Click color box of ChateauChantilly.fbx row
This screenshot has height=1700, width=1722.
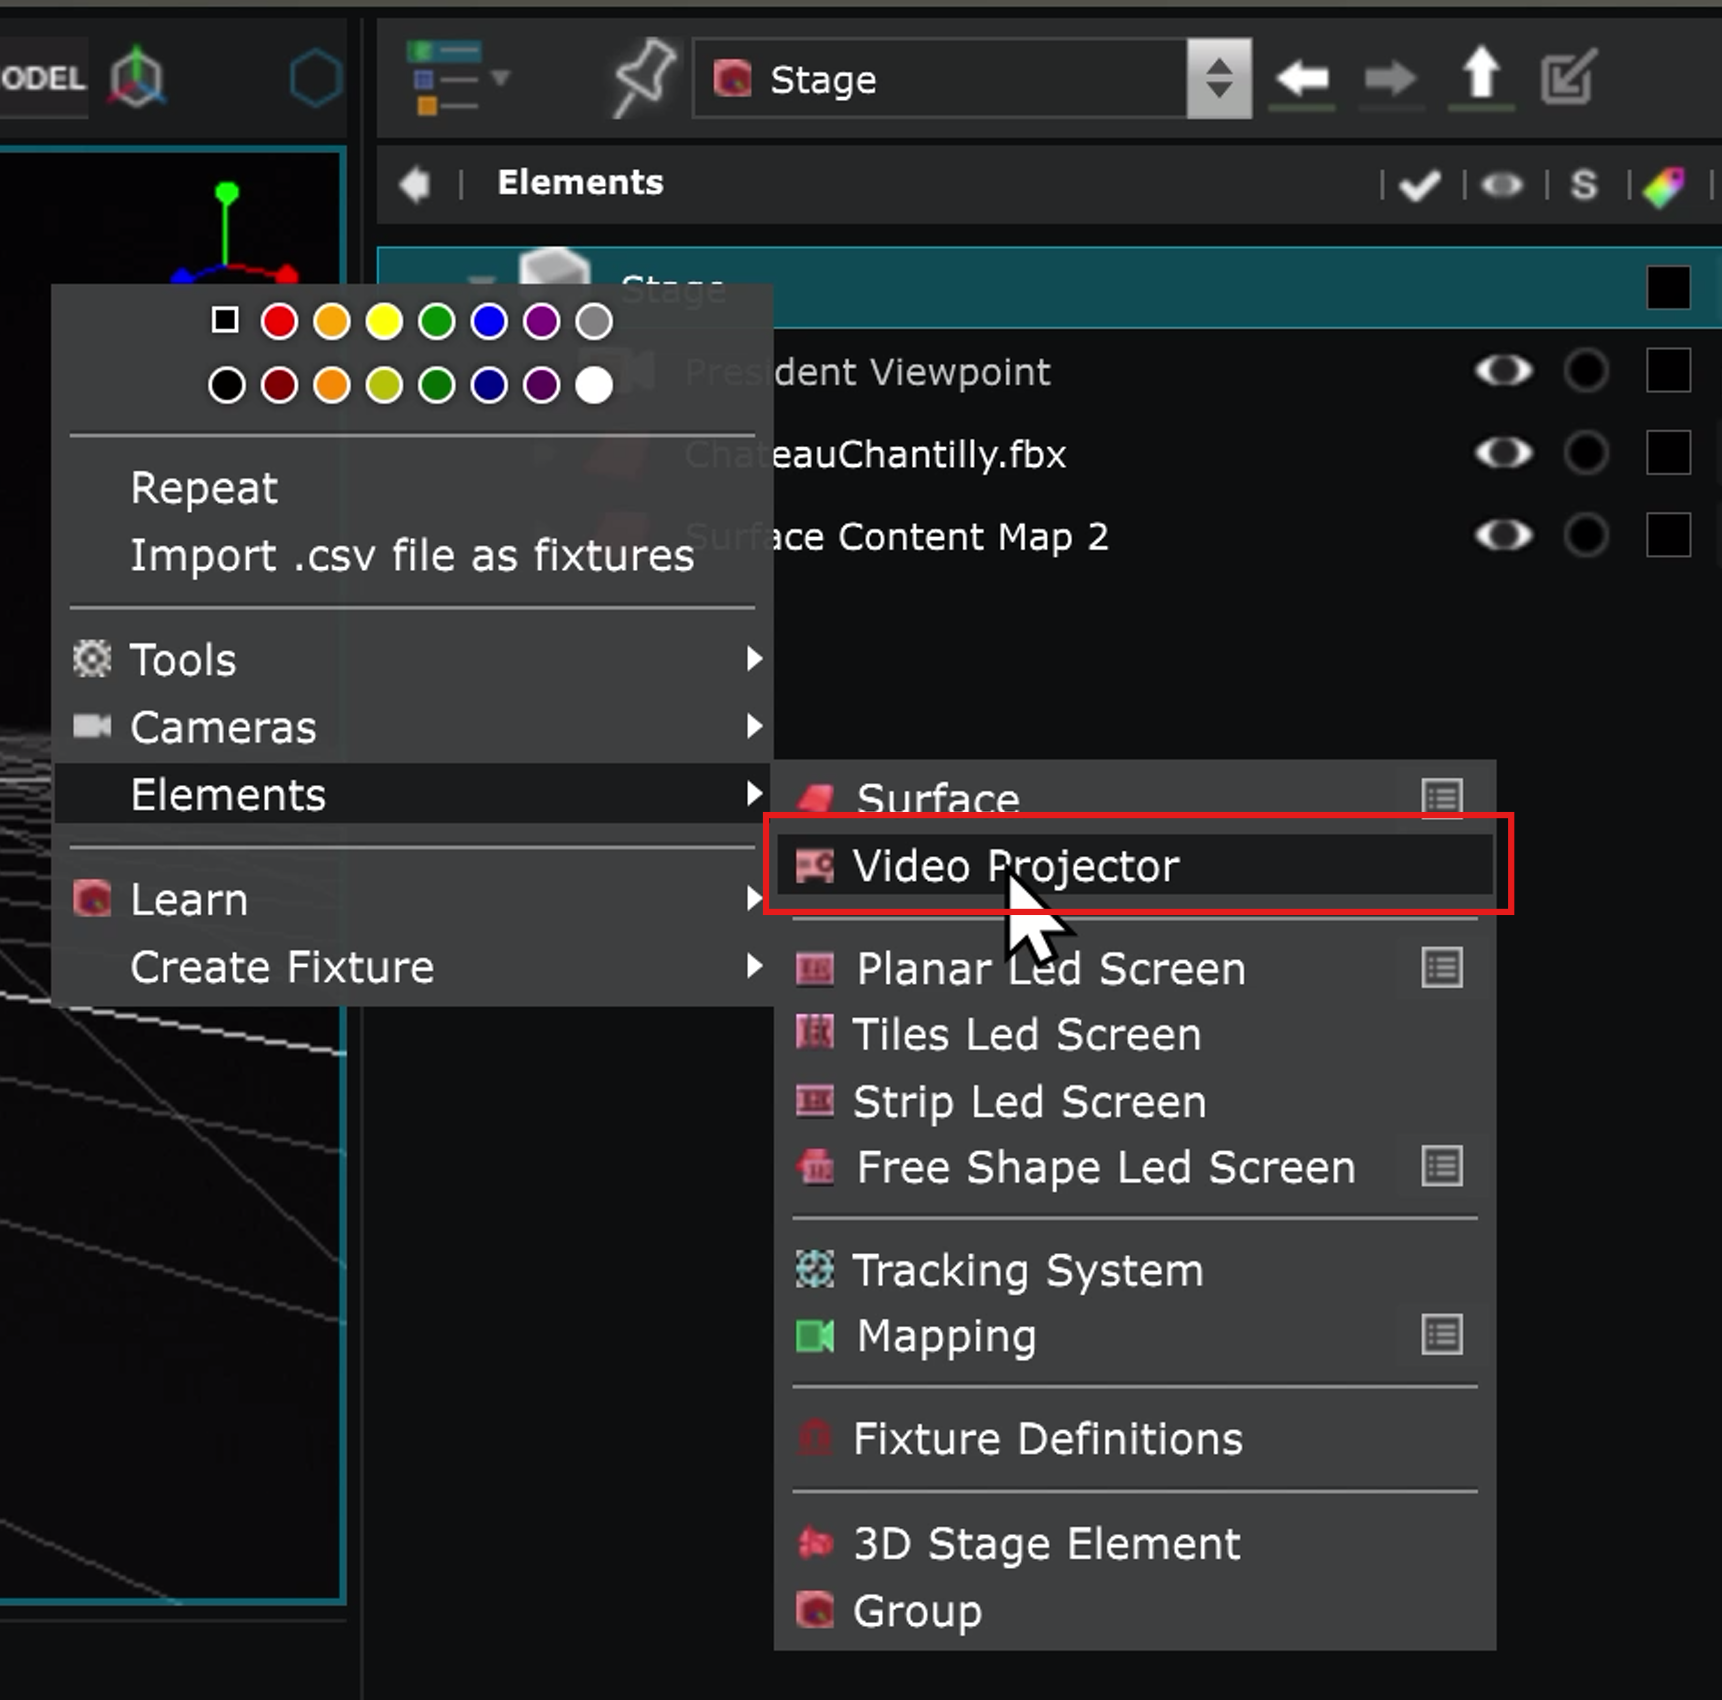[1668, 453]
